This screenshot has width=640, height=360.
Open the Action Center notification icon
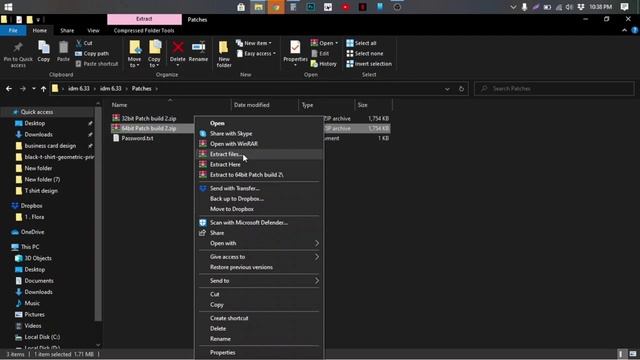pos(624,7)
